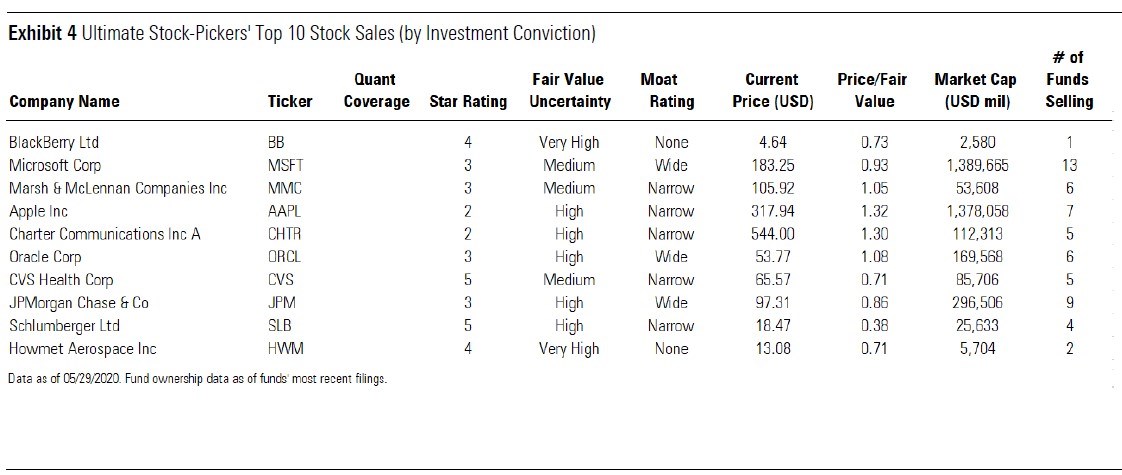Select the Howmet Aerospace Inc entry
The width and height of the screenshot is (1122, 475).
[82, 350]
